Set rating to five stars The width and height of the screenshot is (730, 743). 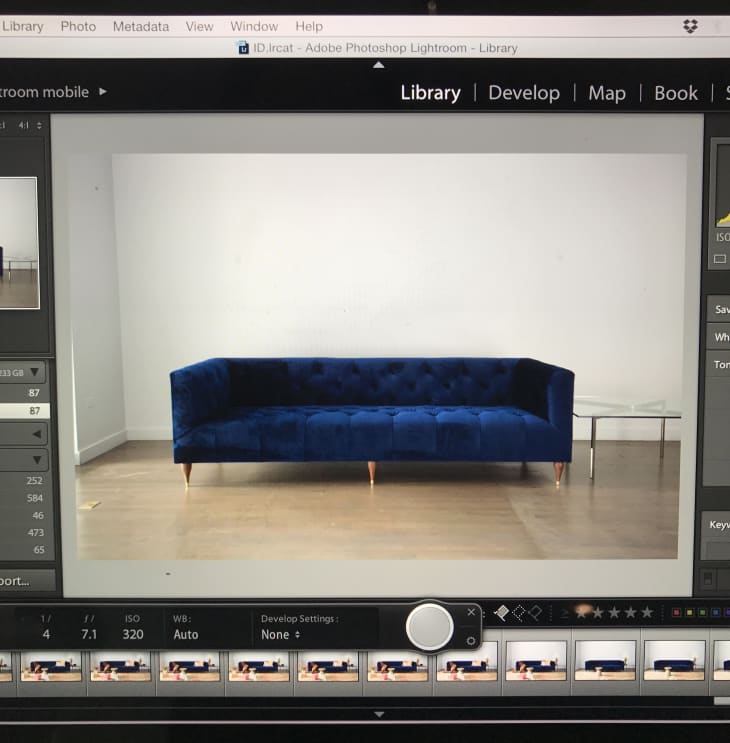pos(647,612)
